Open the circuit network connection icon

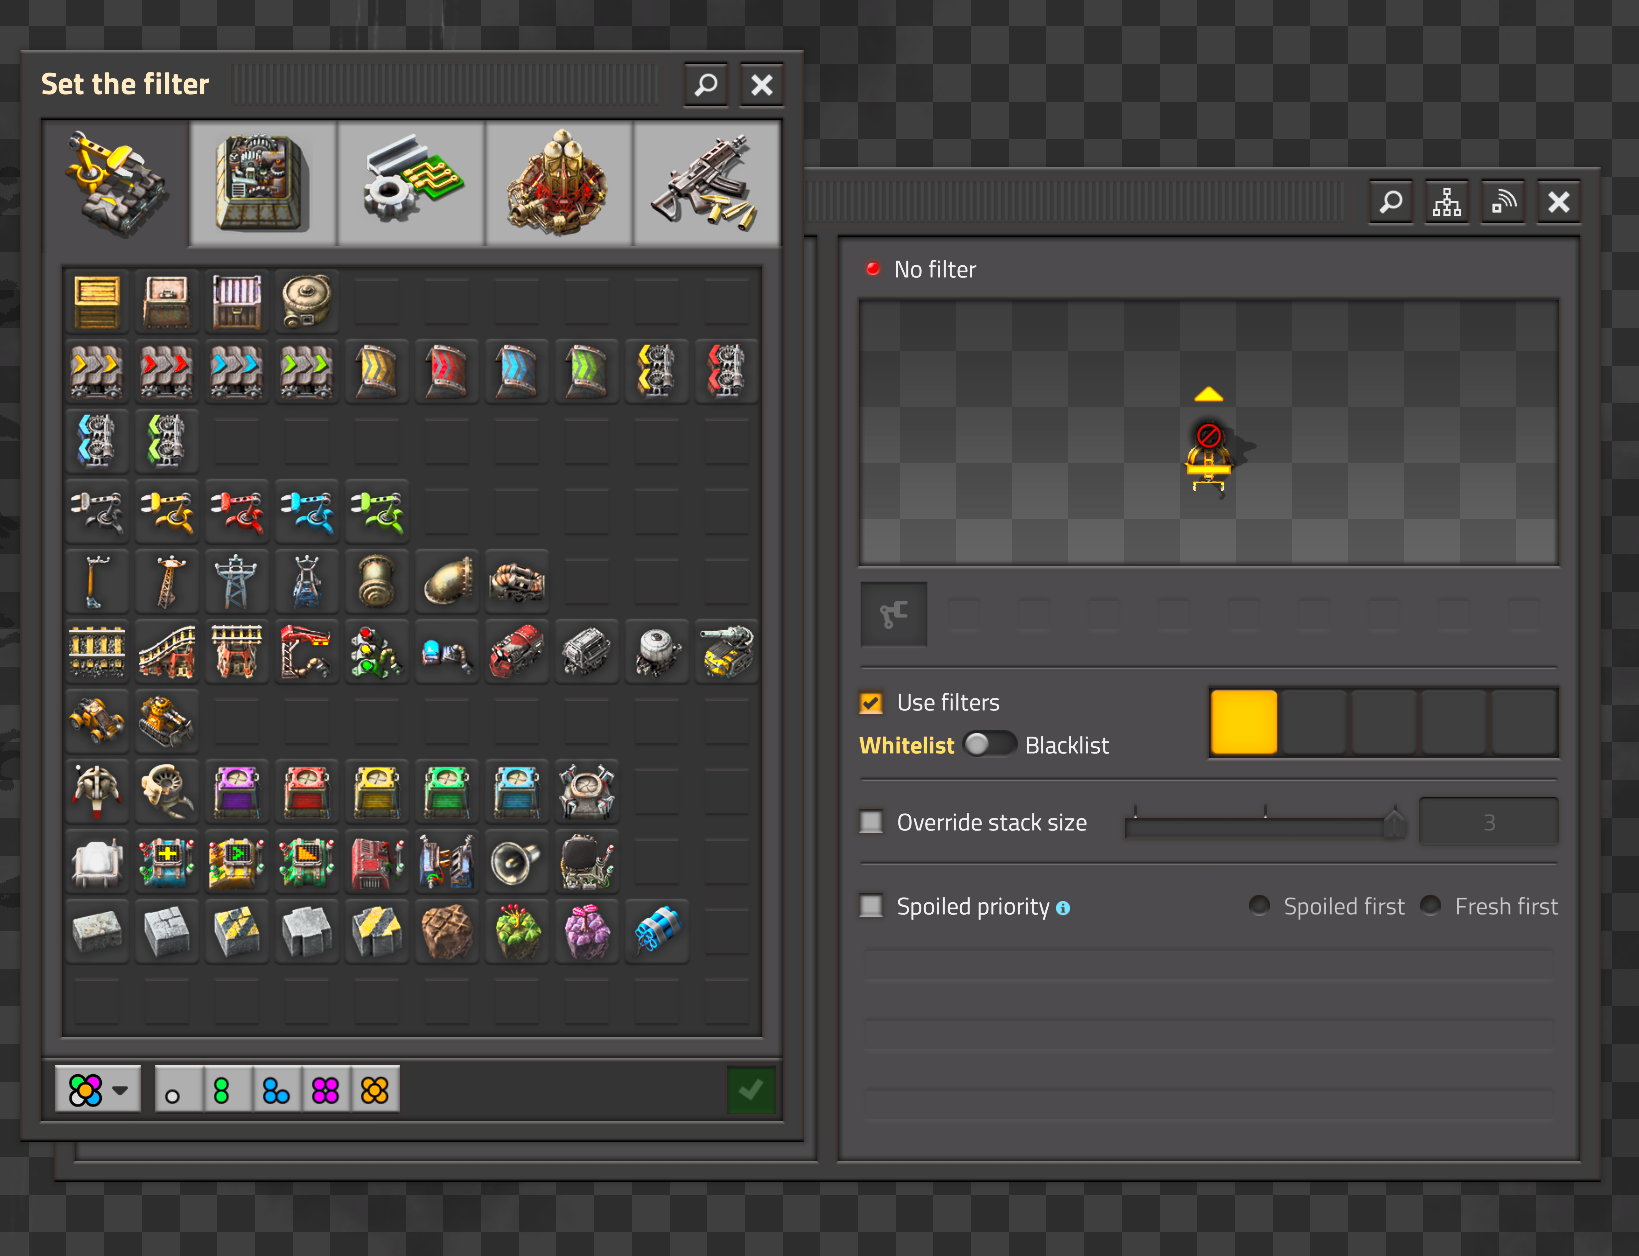[x=1446, y=202]
